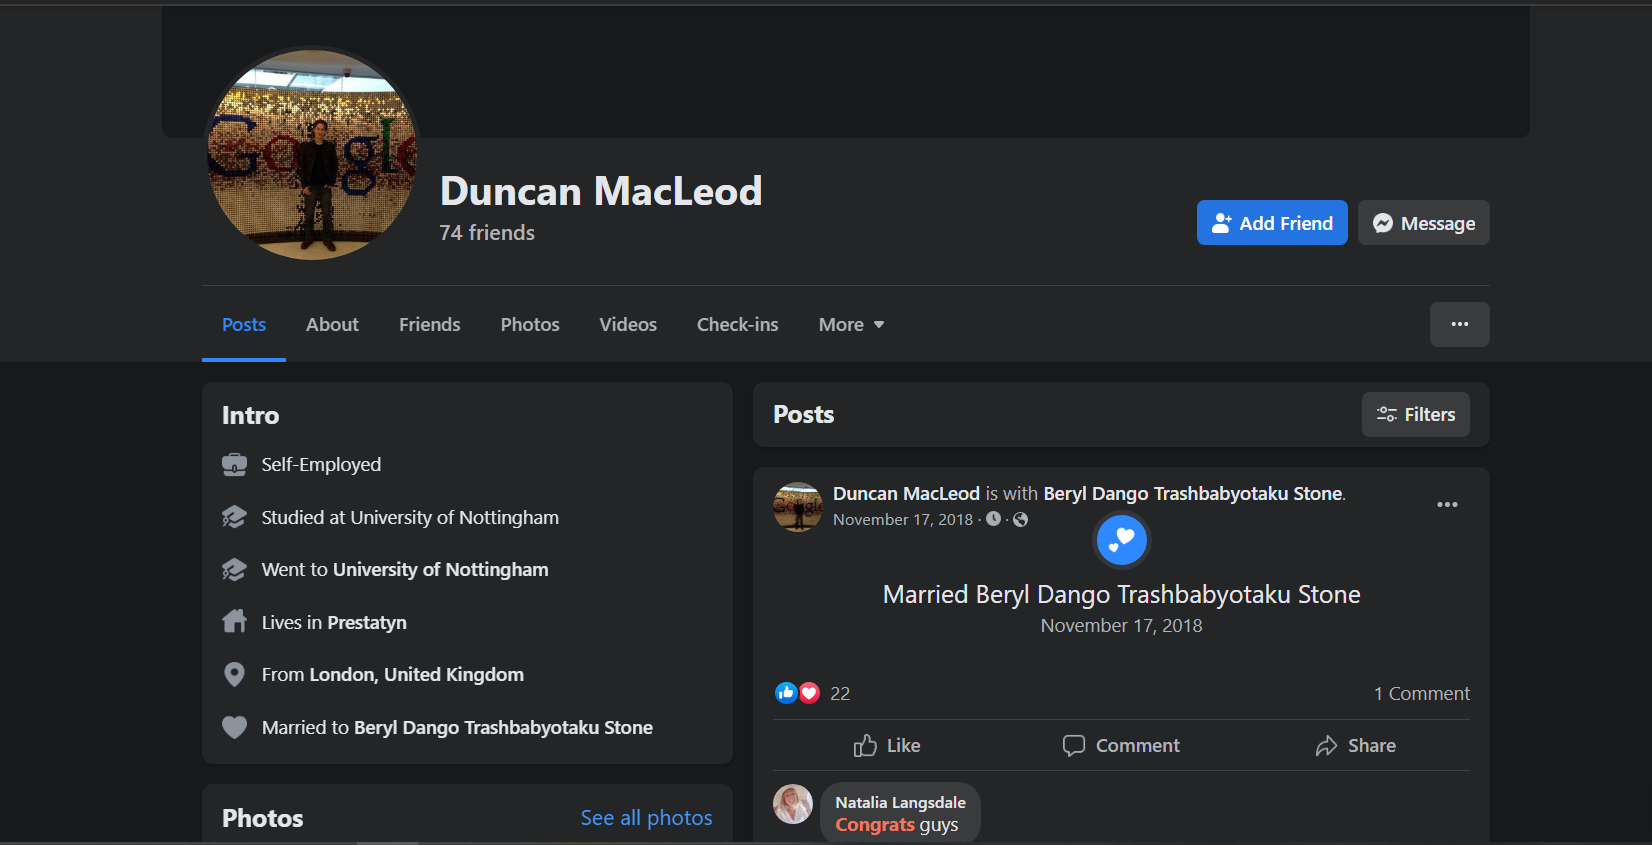Open Duncan MacLeod's large profile picture
1652x845 pixels.
(x=312, y=155)
